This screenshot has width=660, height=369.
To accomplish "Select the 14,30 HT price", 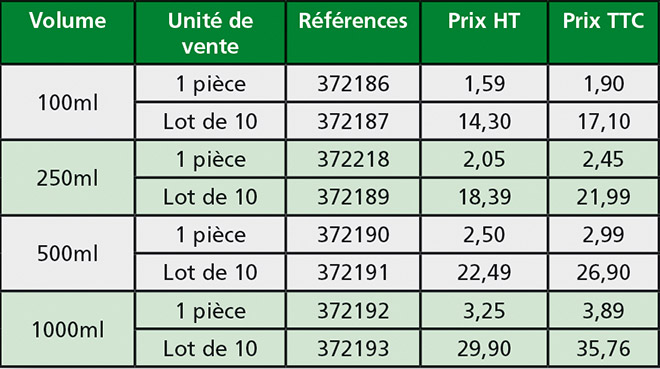I will pyautogui.click(x=484, y=121).
